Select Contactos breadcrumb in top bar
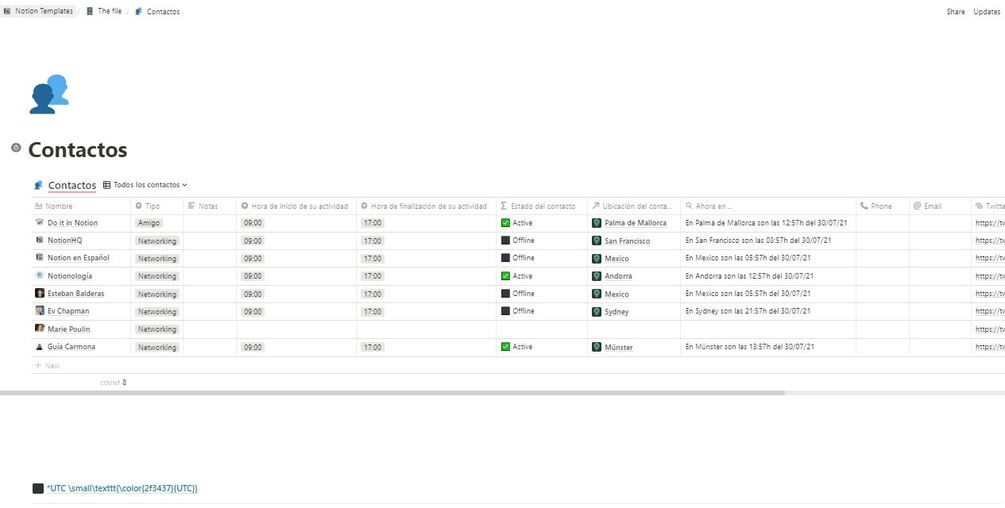 158,12
